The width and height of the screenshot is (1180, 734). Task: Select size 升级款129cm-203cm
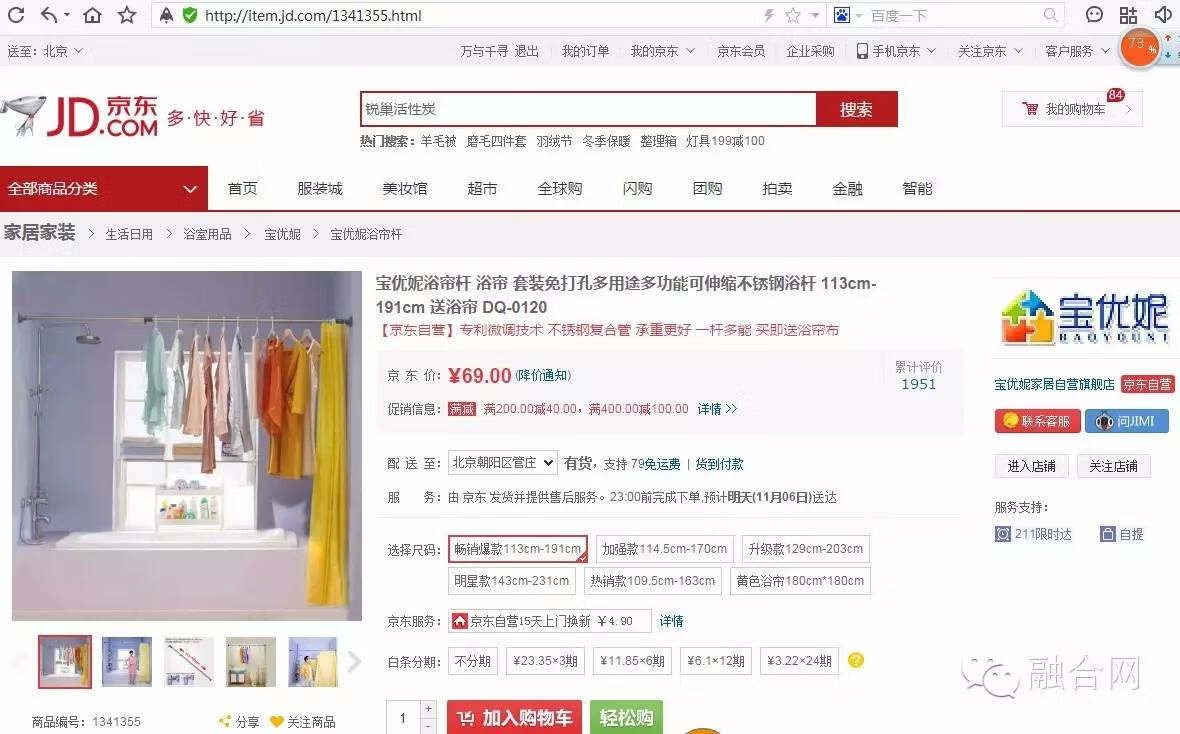tap(805, 549)
